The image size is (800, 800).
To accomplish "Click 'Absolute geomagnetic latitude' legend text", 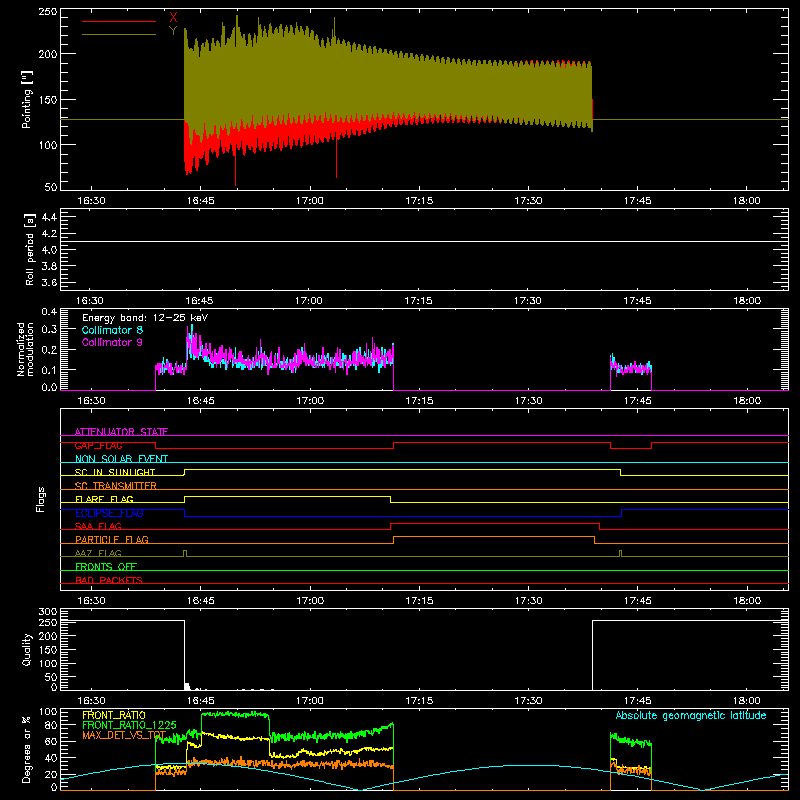I will coord(691,716).
